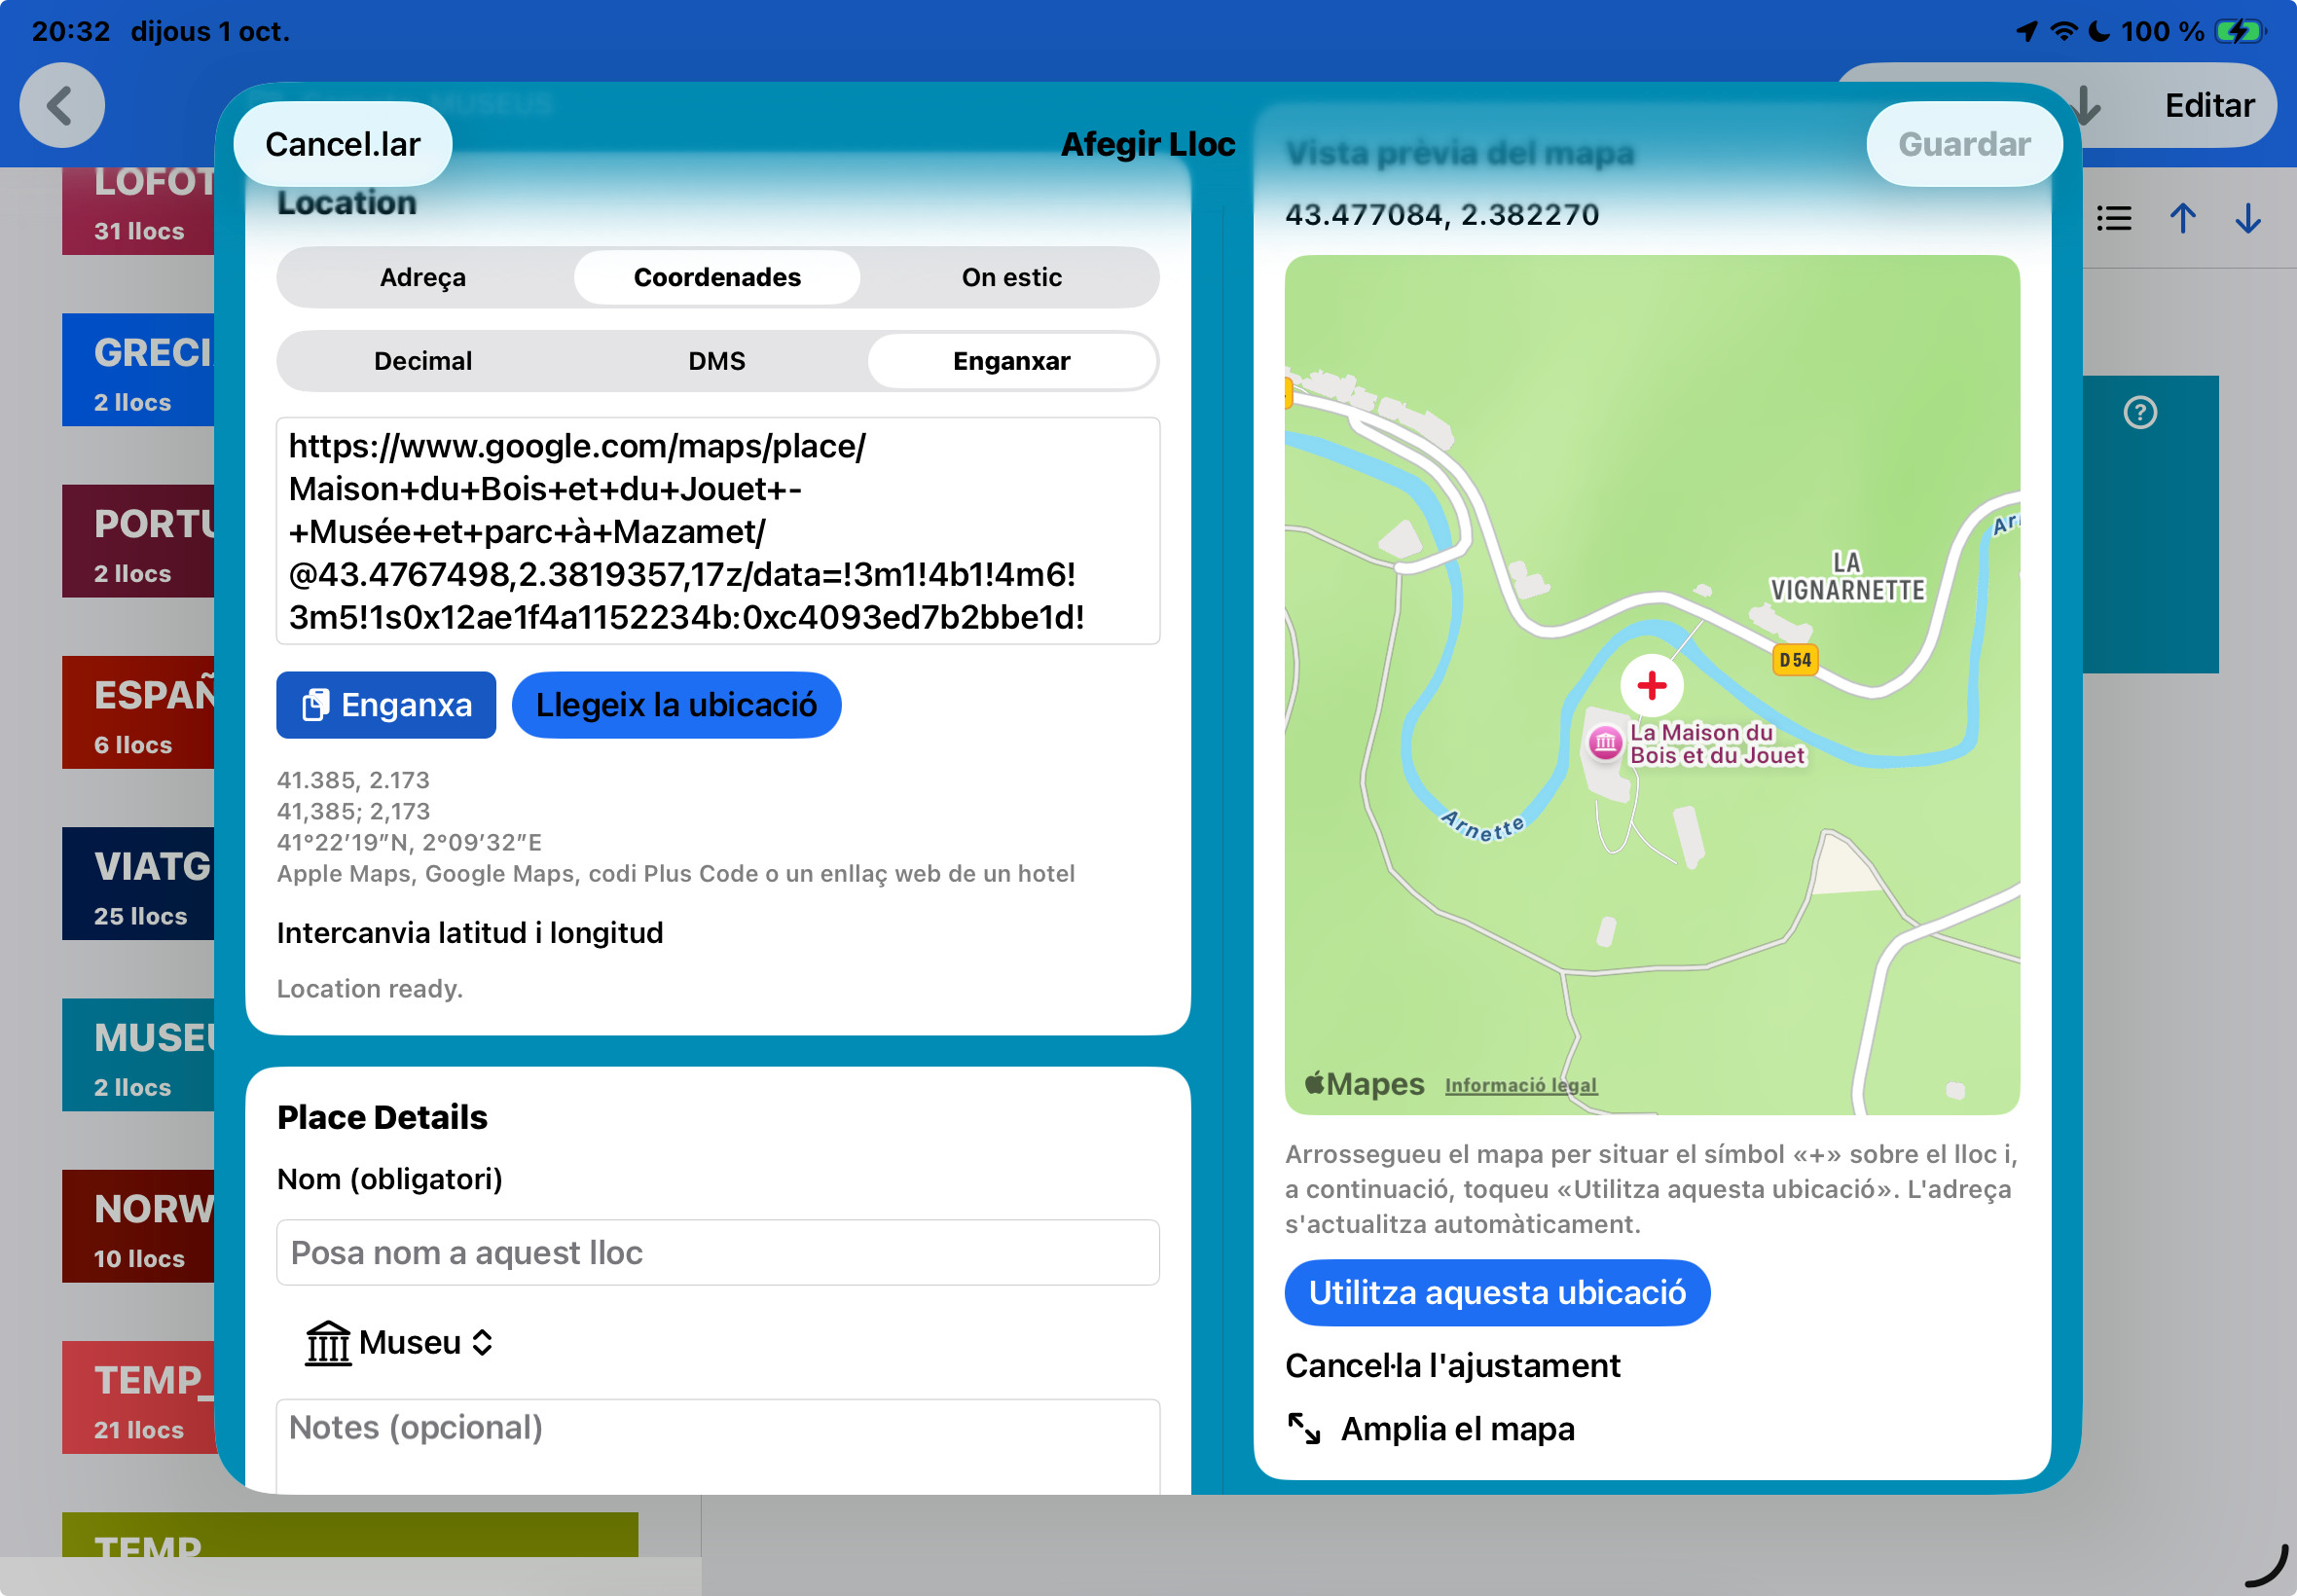Click the sort ascending up arrow

click(2183, 218)
